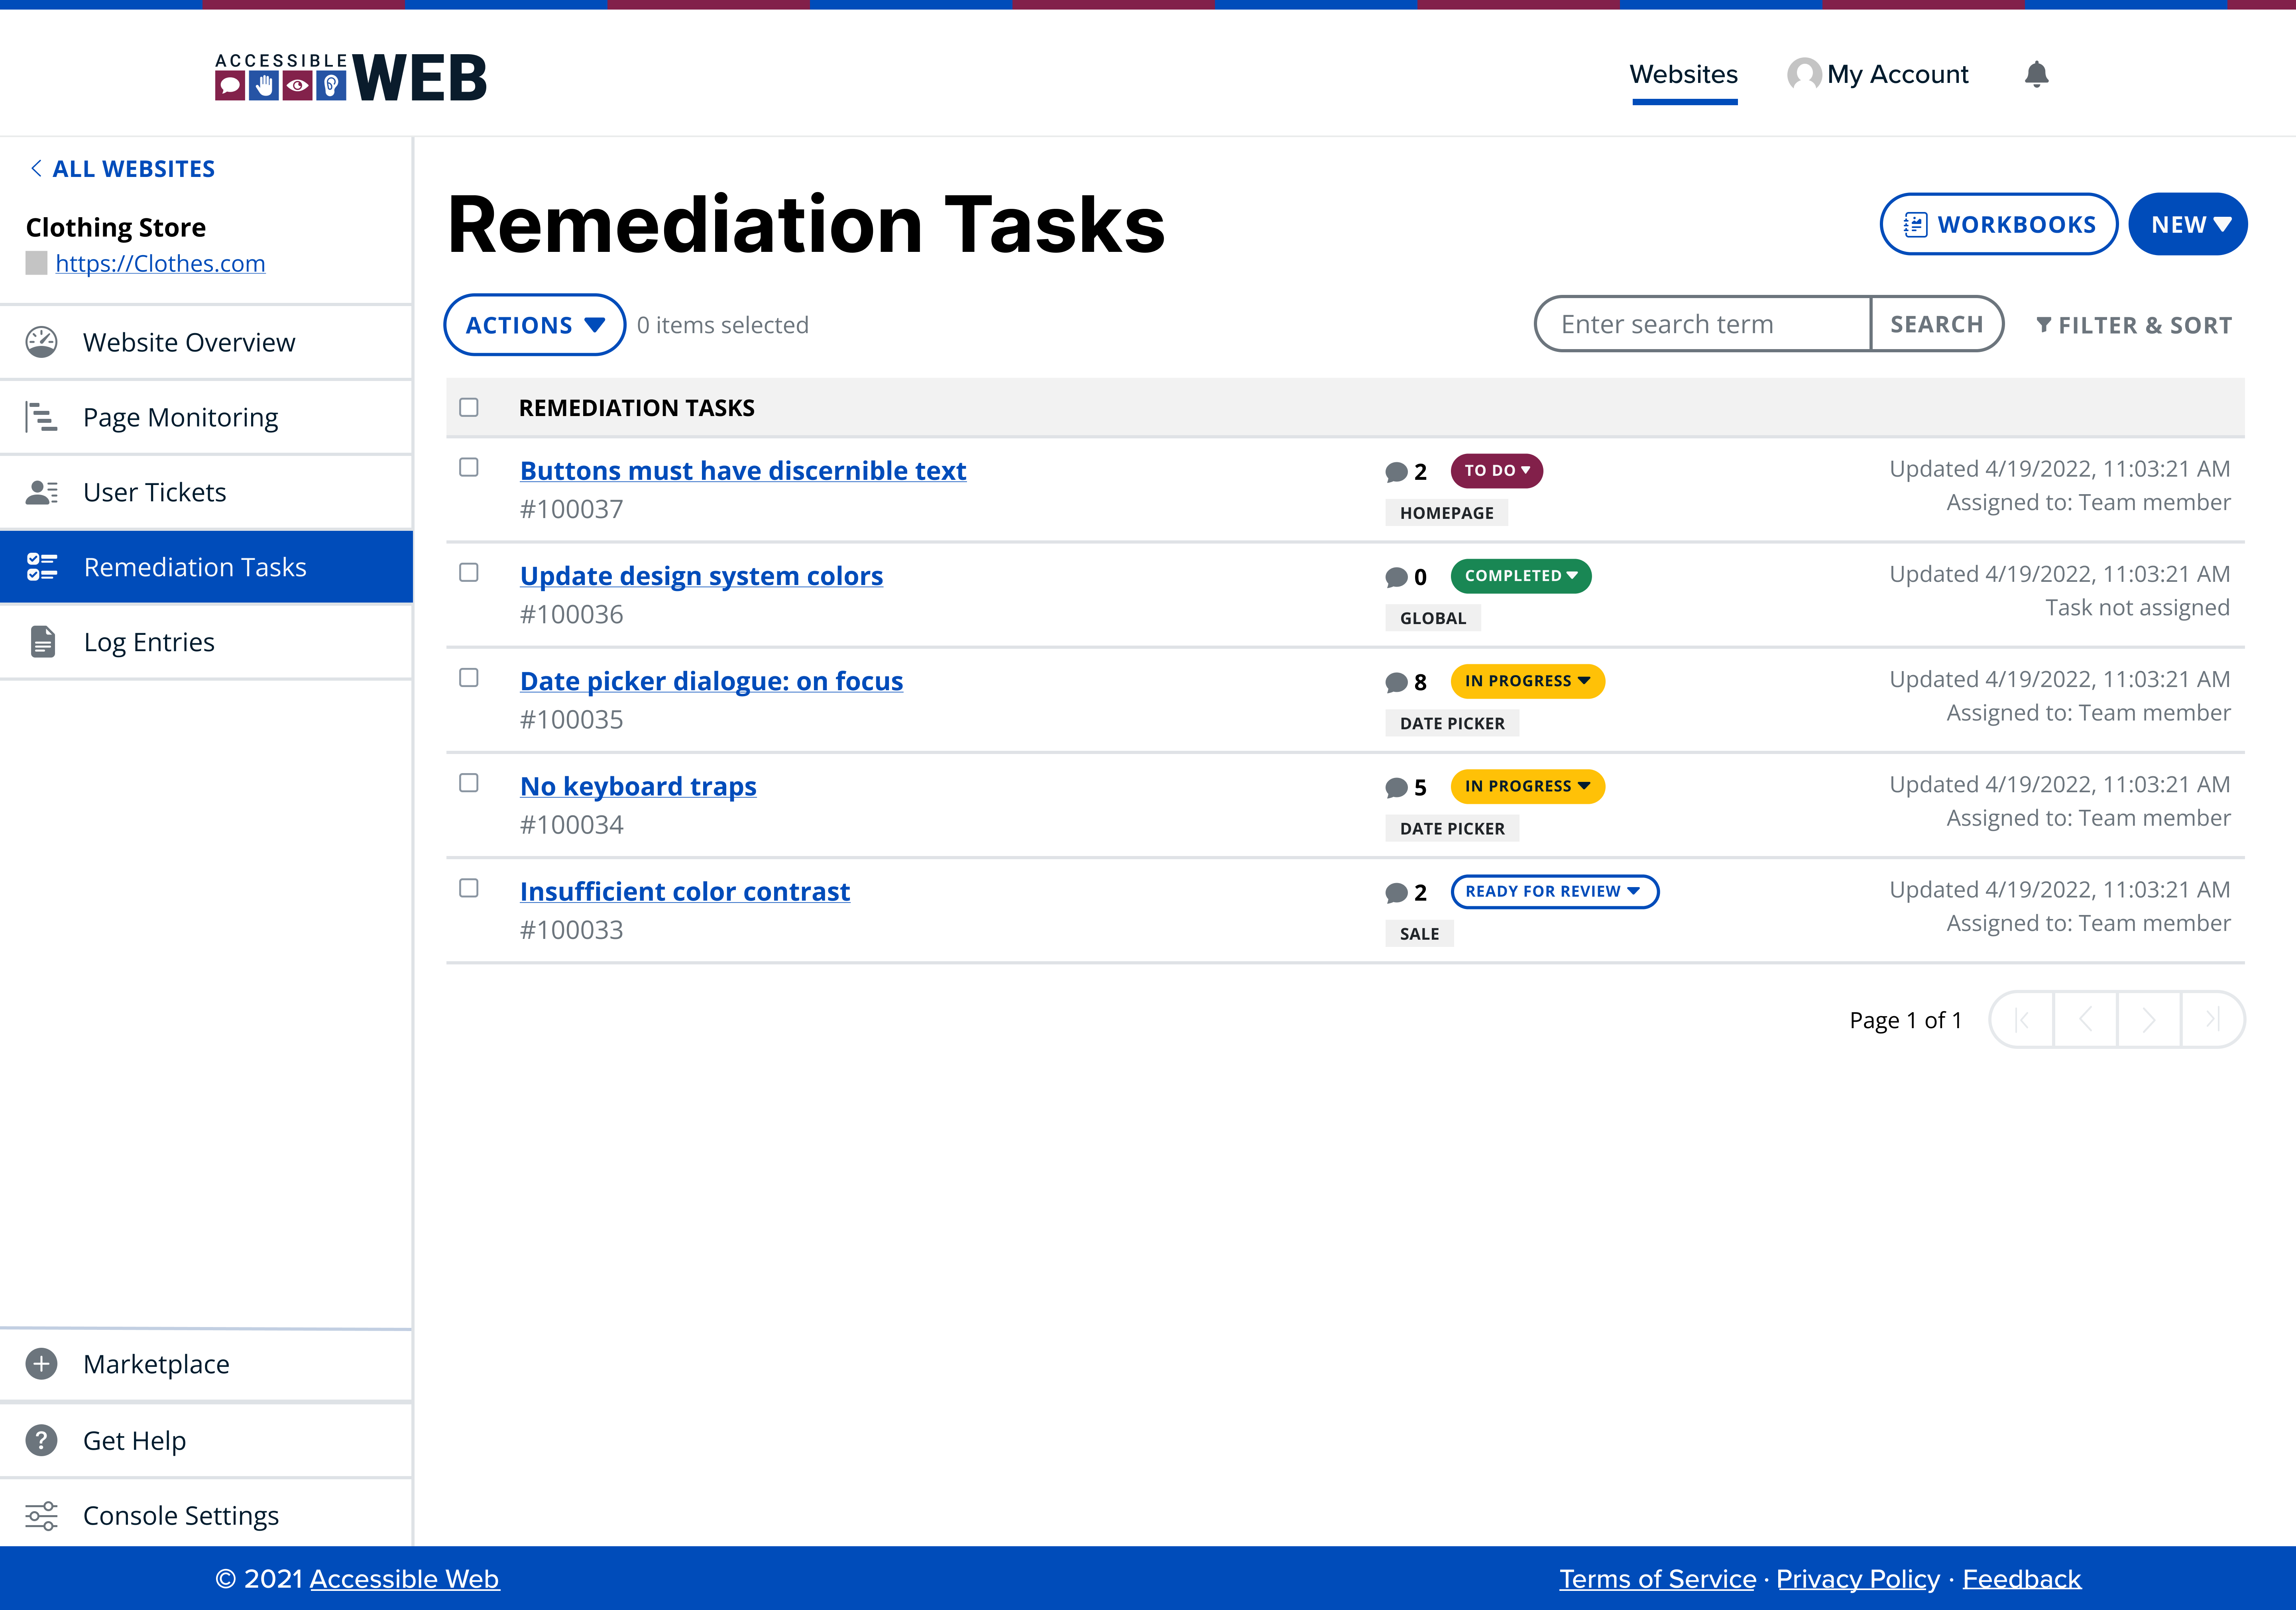This screenshot has width=2296, height=1610.
Task: Click the My Account avatar icon
Action: (x=1804, y=74)
